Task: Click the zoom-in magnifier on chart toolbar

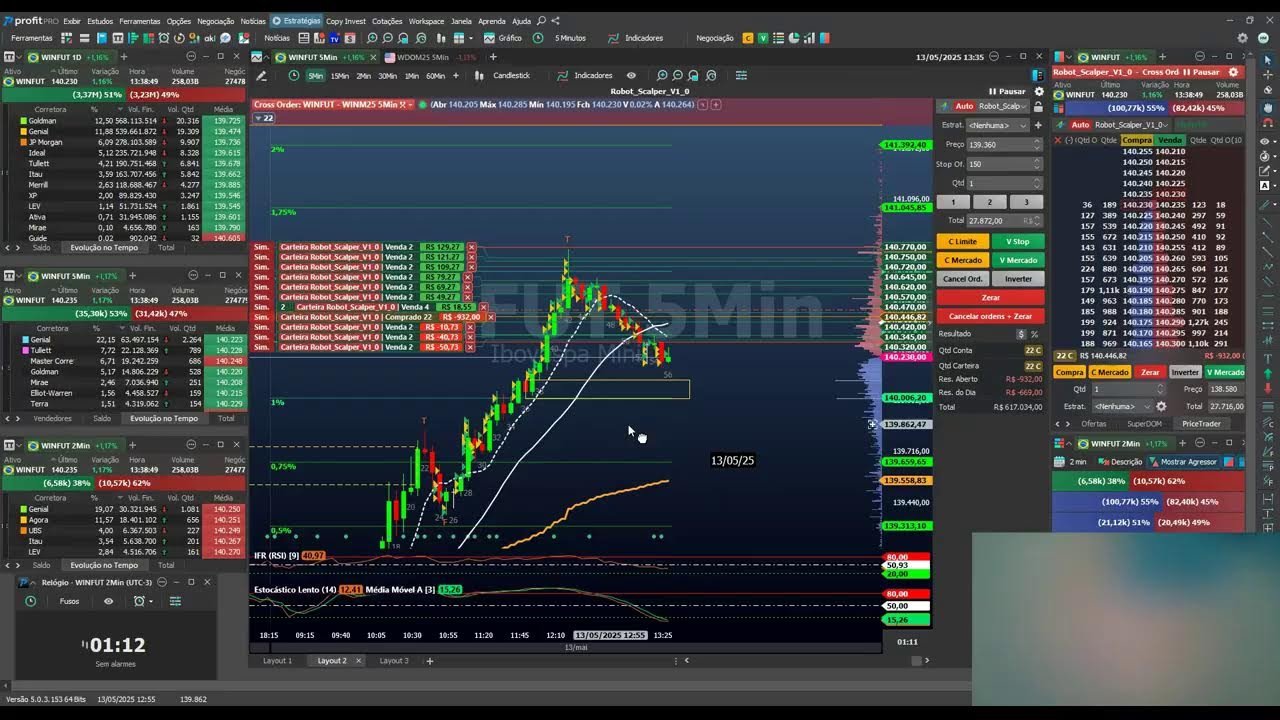Action: point(662,75)
